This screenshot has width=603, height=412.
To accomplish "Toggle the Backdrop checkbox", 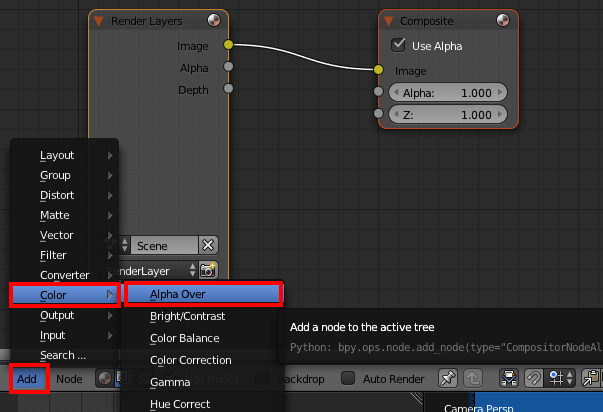I will pos(262,378).
